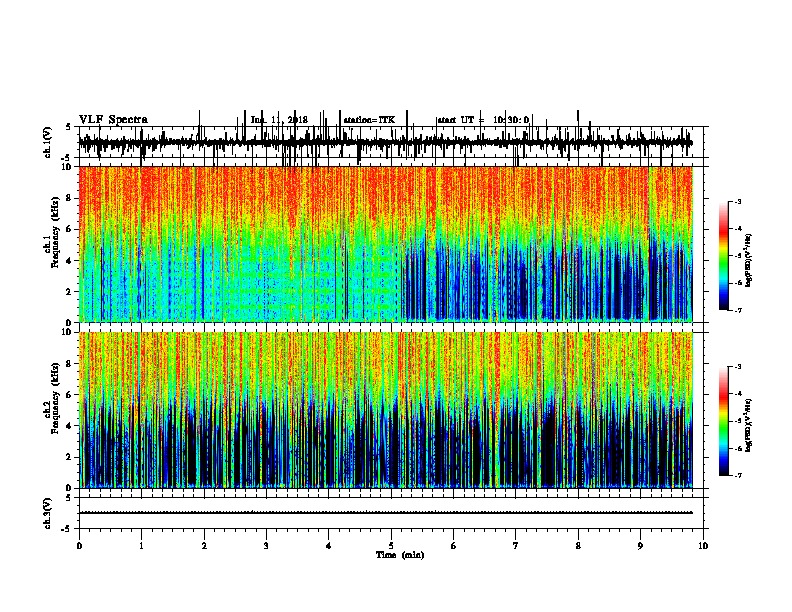The height and width of the screenshot is (612, 792).
Task: Click the ch.2 spectrogram color bar
Action: pos(724,421)
